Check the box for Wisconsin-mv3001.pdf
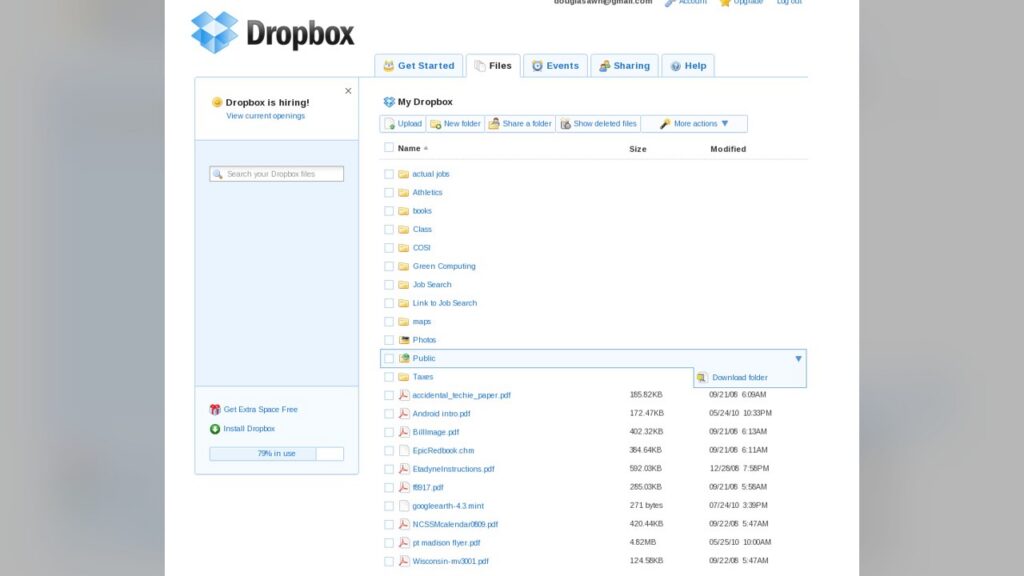 pos(389,561)
